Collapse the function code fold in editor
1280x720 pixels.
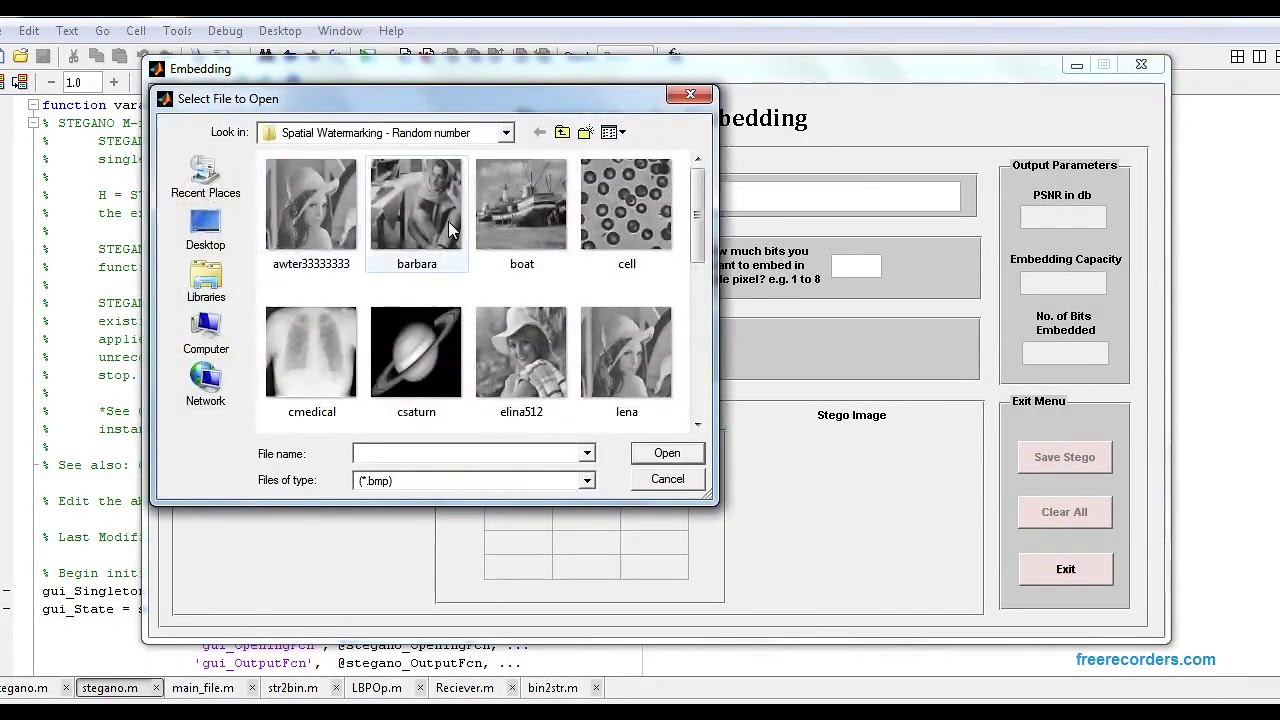pyautogui.click(x=33, y=105)
